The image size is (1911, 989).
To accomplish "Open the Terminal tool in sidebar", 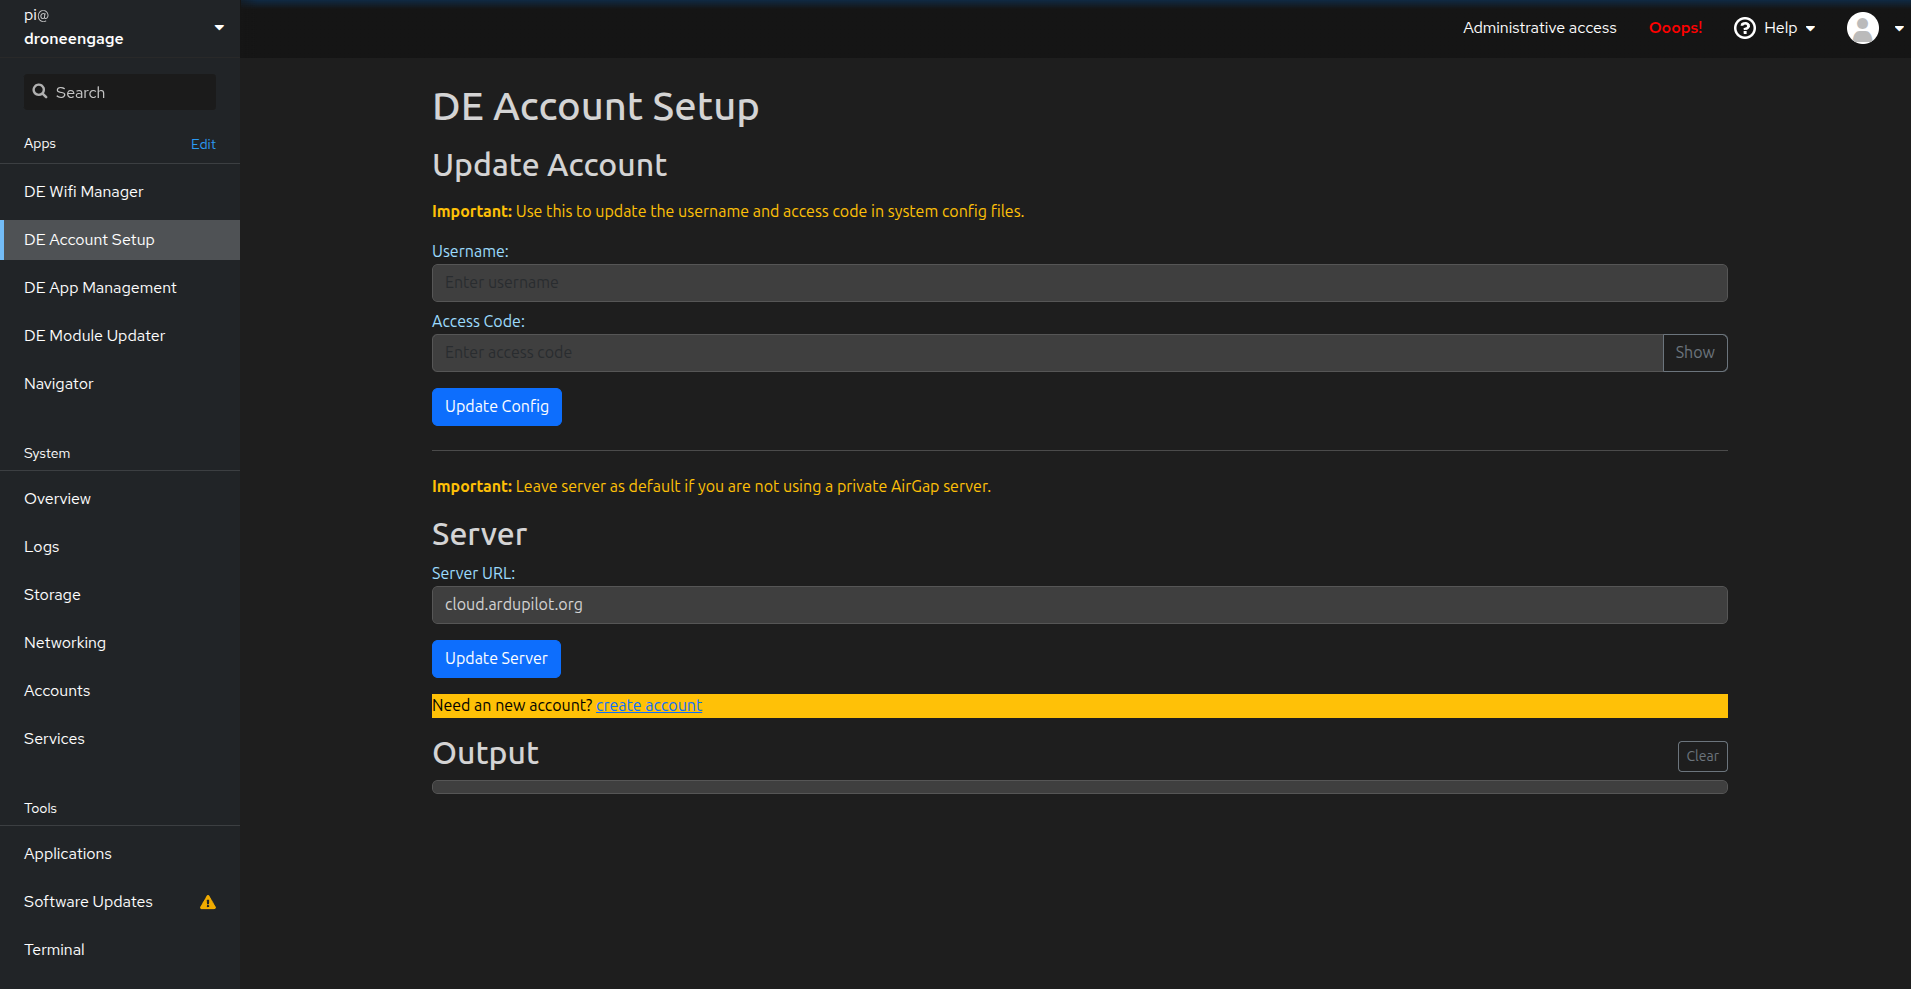I will 53,949.
